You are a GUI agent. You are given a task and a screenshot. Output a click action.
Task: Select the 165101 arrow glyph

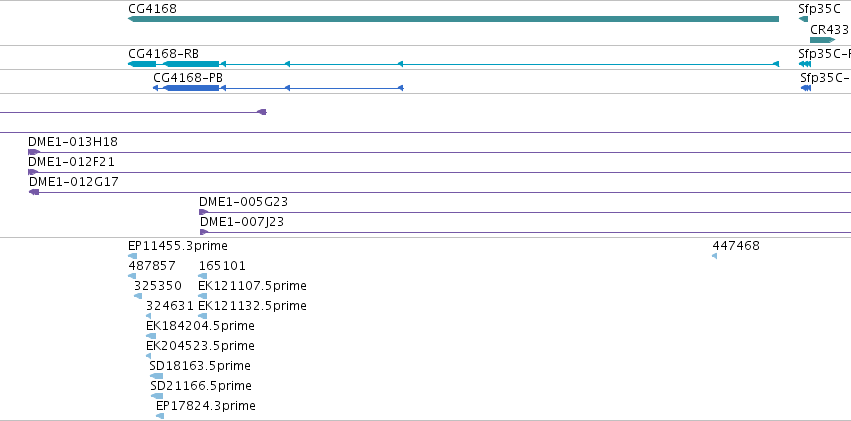(202, 276)
